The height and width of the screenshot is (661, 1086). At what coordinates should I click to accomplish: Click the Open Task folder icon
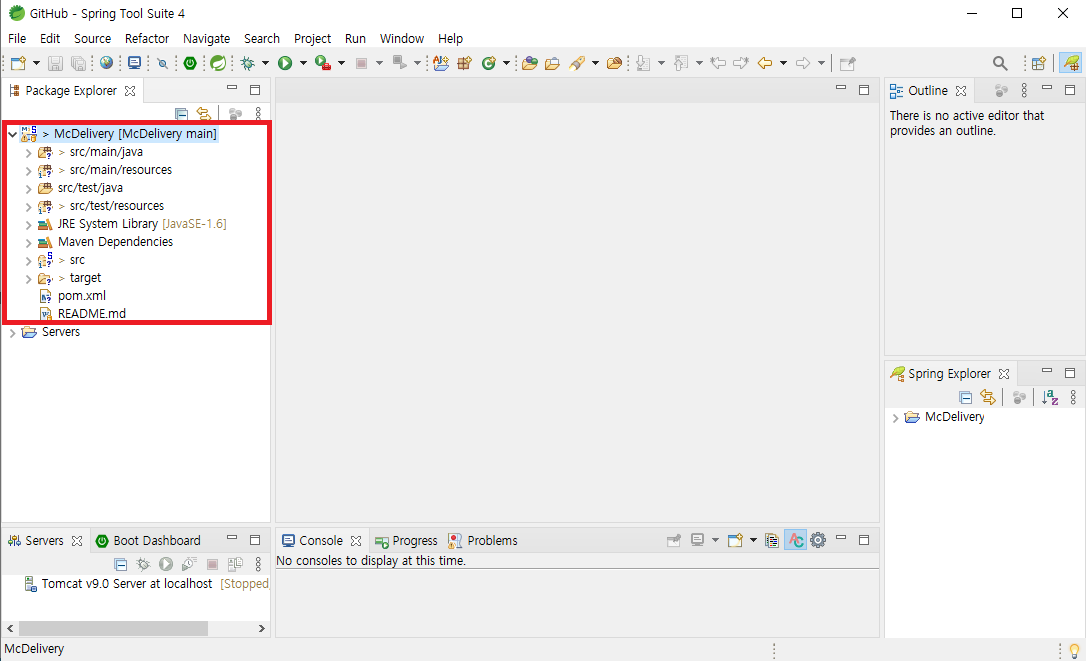click(x=552, y=63)
